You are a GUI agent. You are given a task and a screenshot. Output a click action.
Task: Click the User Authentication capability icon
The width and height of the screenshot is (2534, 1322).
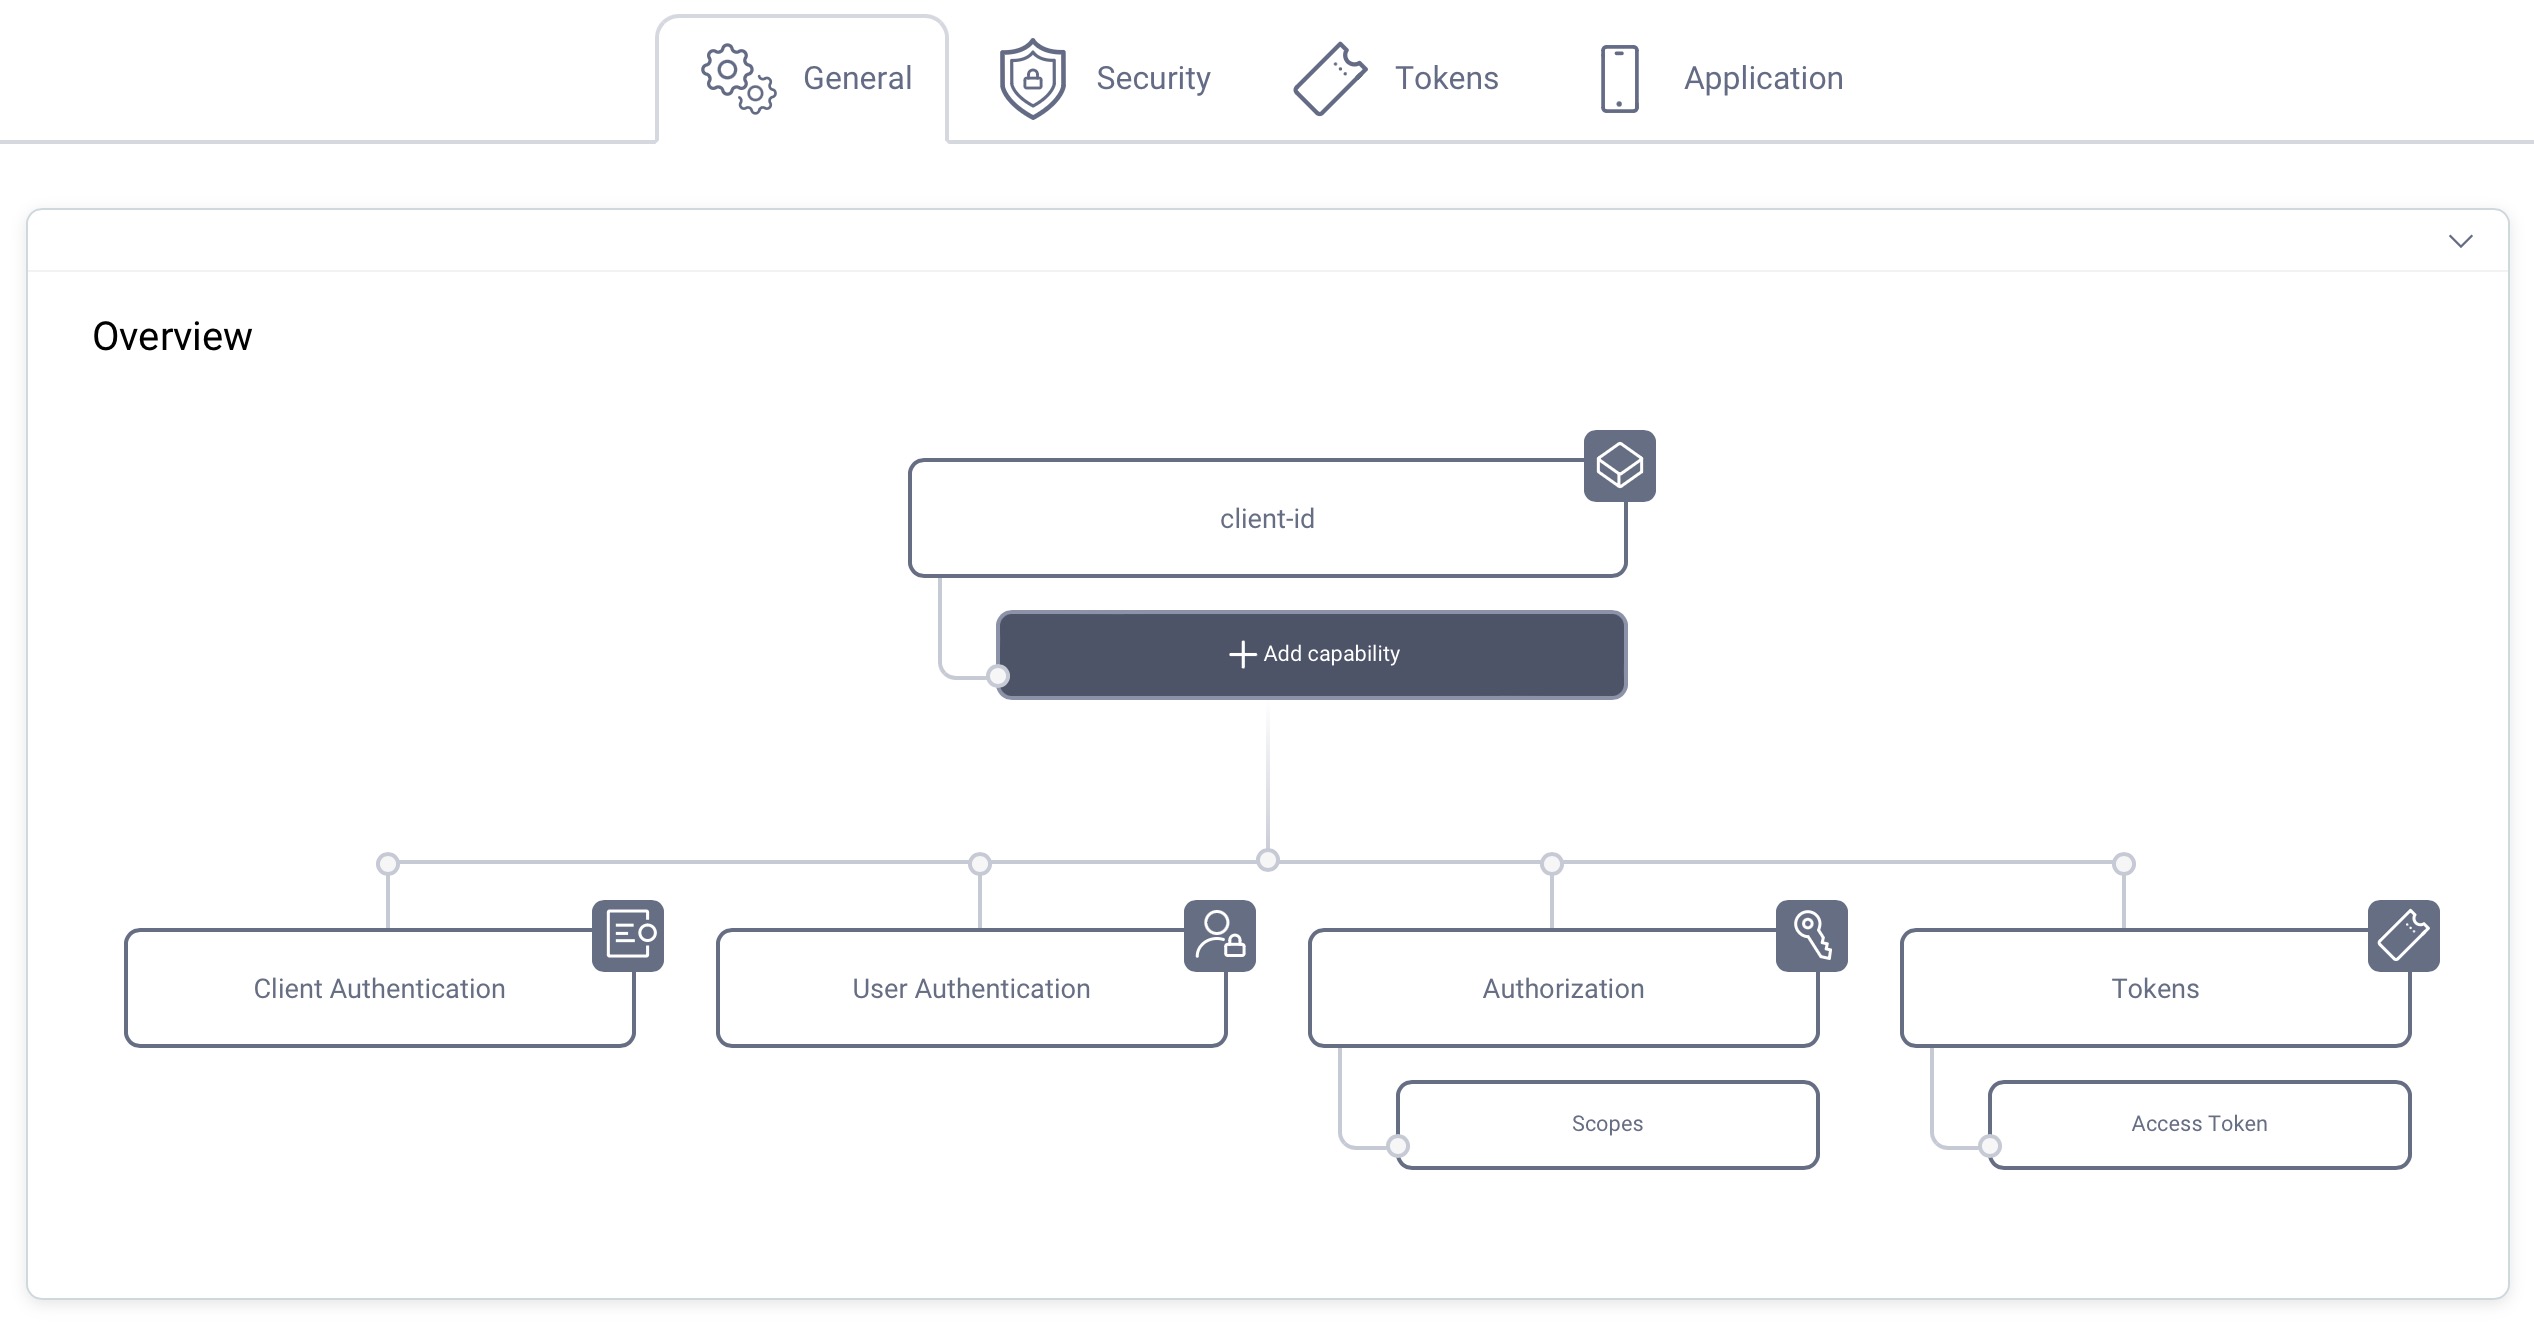[1220, 935]
